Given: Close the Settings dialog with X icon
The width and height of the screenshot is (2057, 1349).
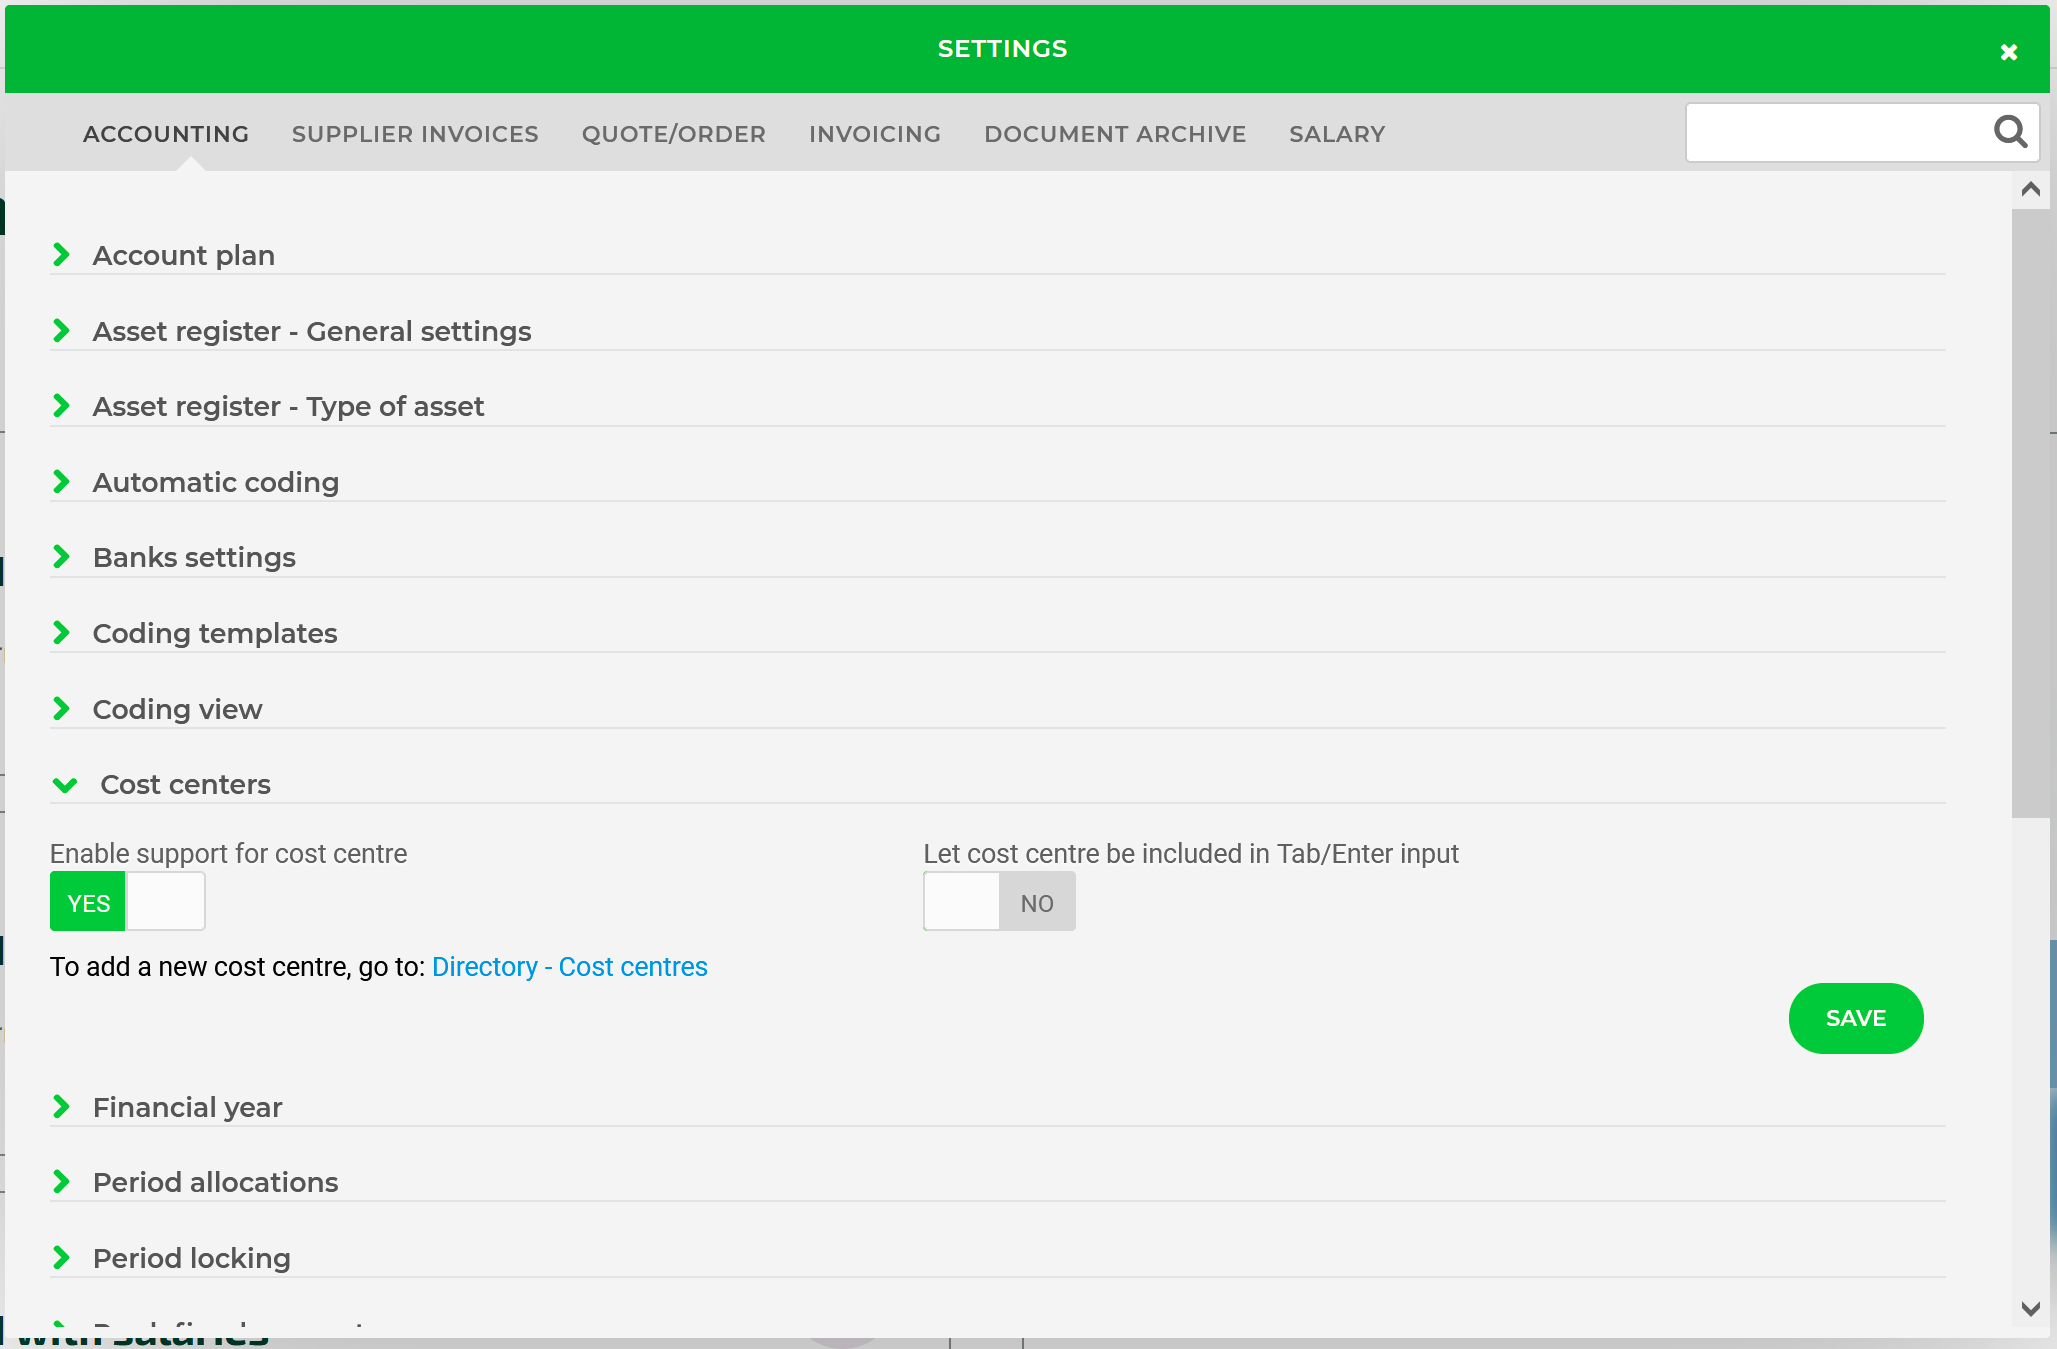Looking at the screenshot, I should coord(2008,52).
